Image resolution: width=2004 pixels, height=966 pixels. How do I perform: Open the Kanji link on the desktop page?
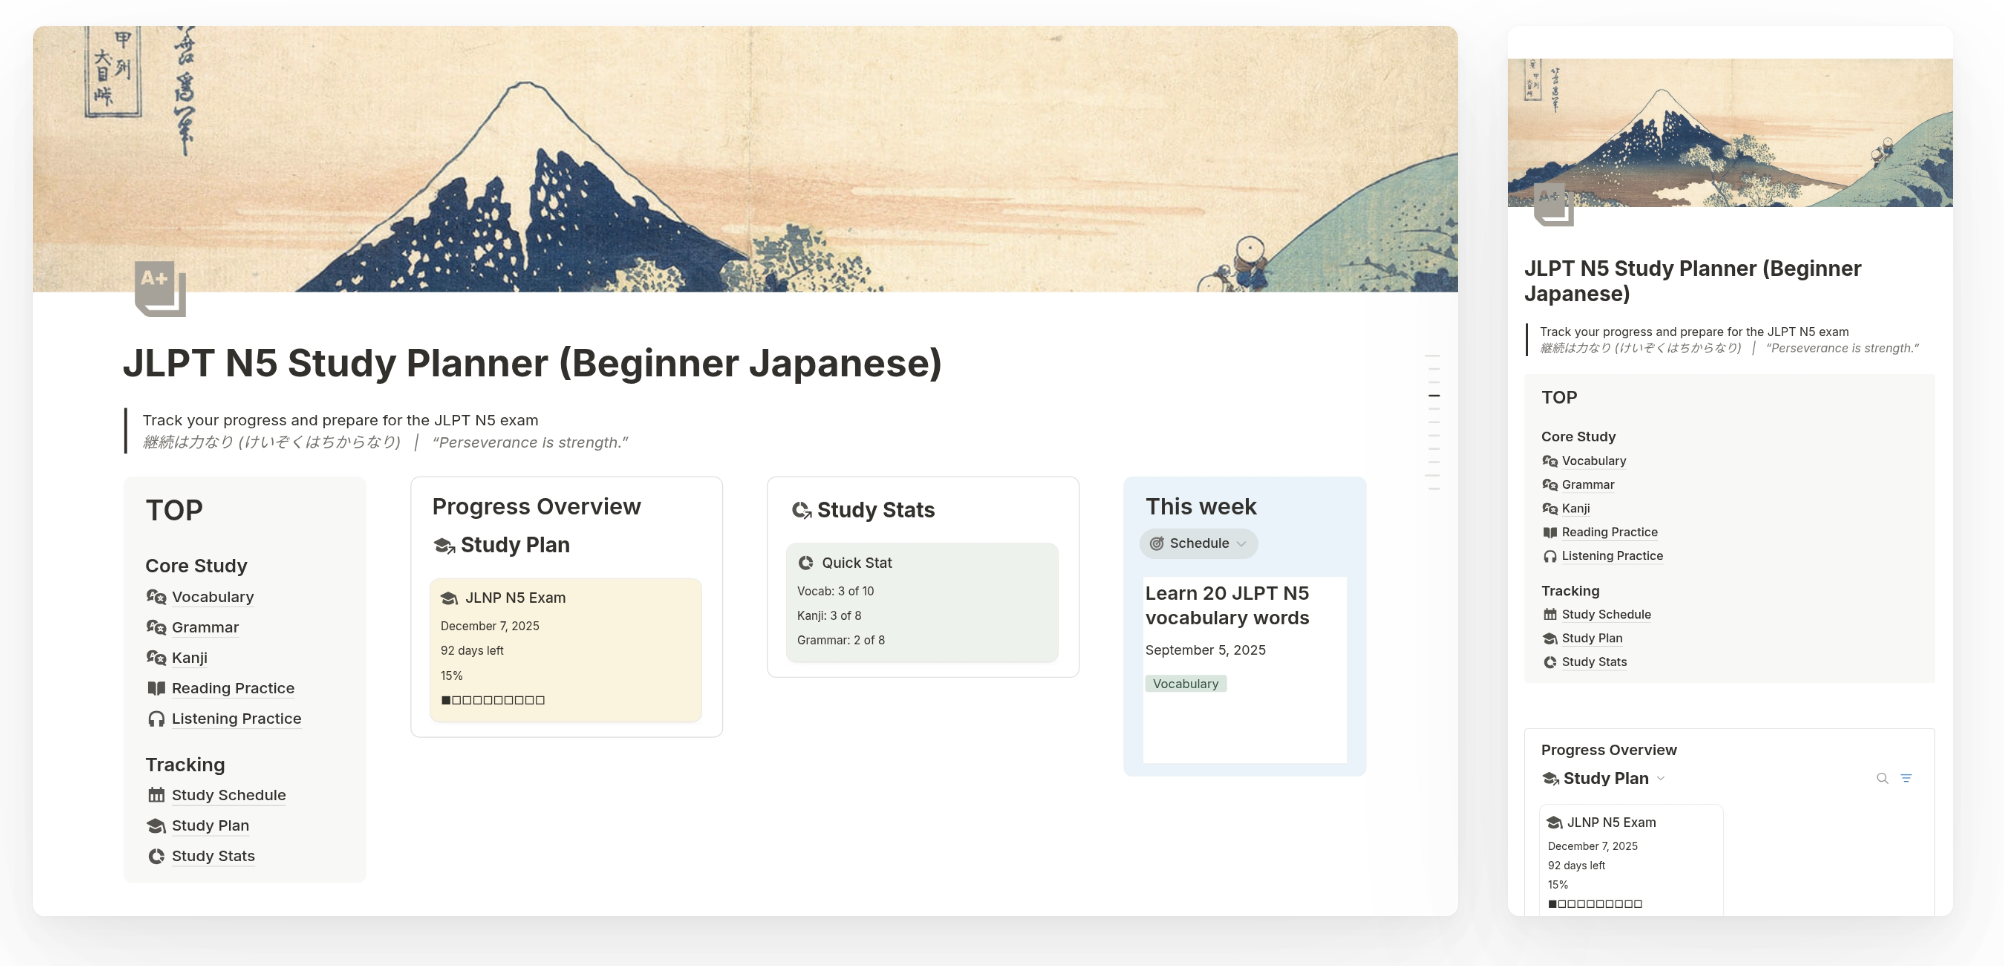[x=190, y=658]
